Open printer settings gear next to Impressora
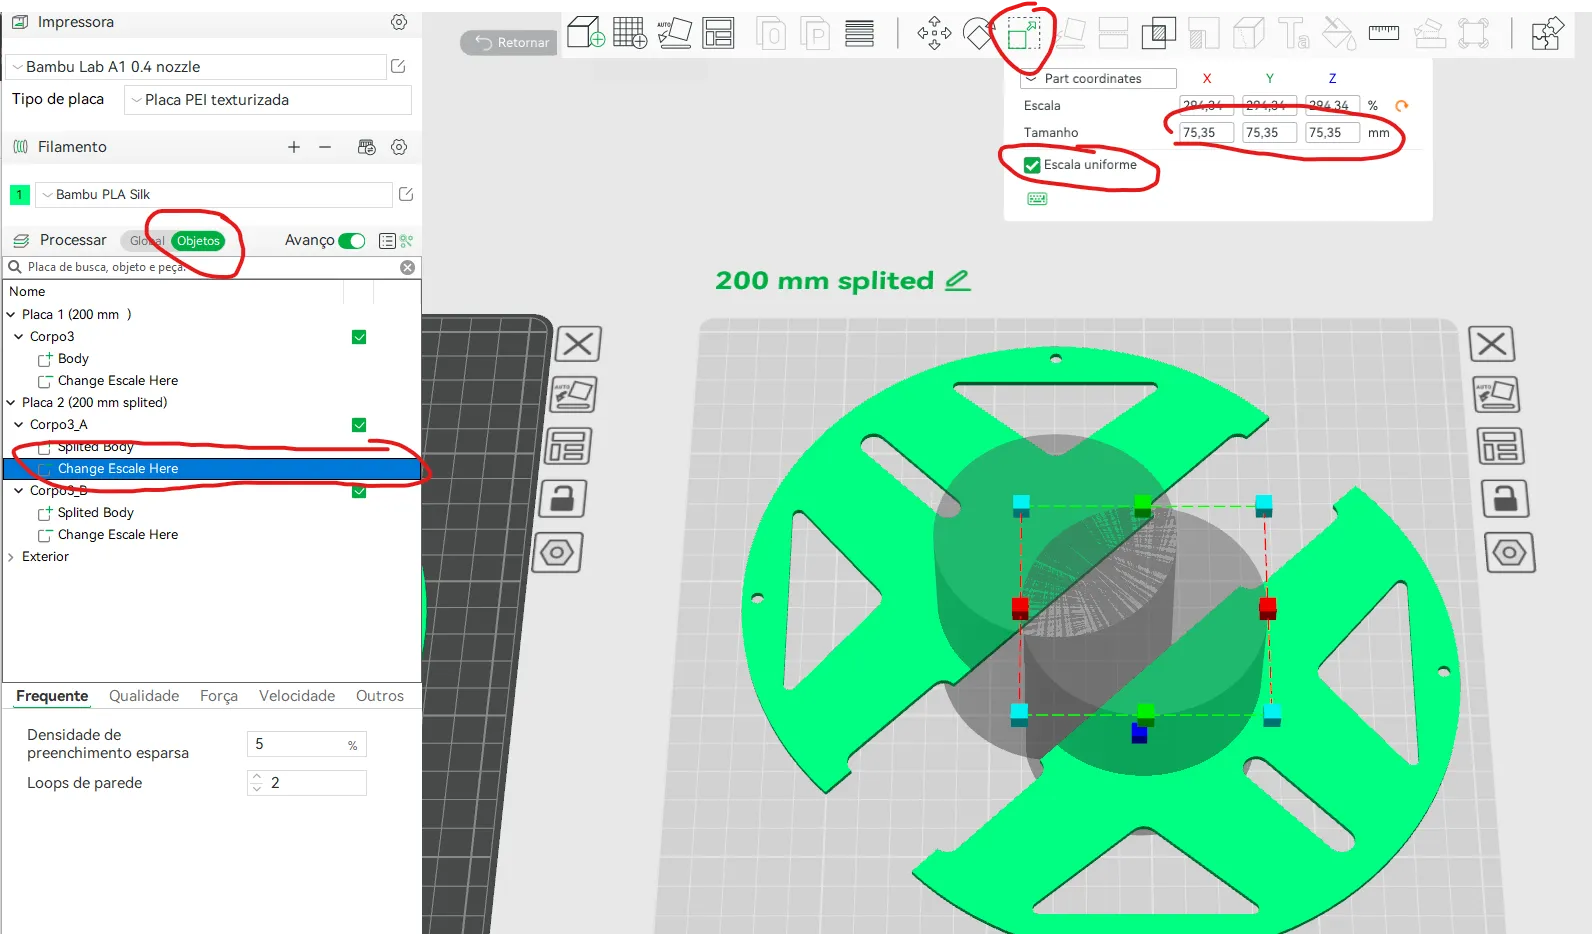Viewport: 1592px width, 934px height. pyautogui.click(x=399, y=22)
